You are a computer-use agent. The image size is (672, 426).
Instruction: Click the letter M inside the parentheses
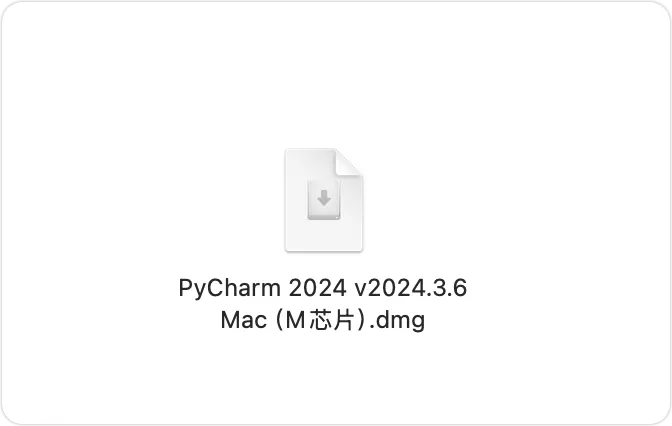click(295, 320)
